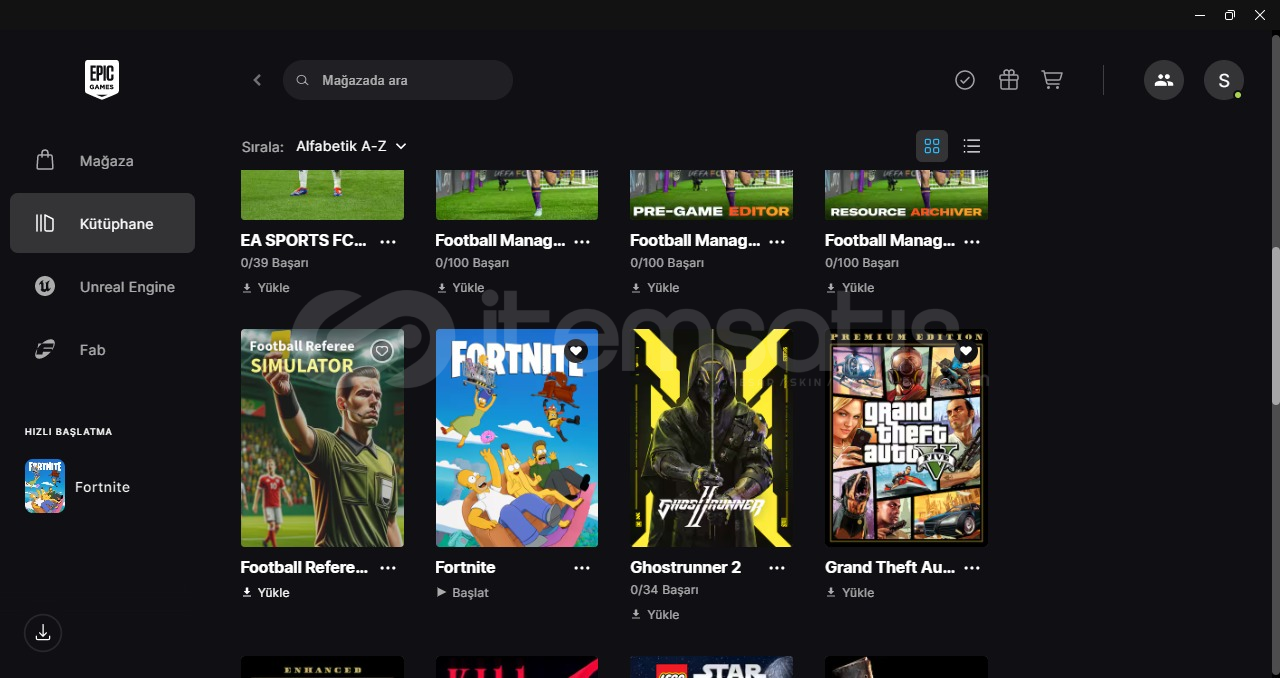Click Yükle under EA SPORTS FC
The width and height of the screenshot is (1280, 678).
click(266, 287)
